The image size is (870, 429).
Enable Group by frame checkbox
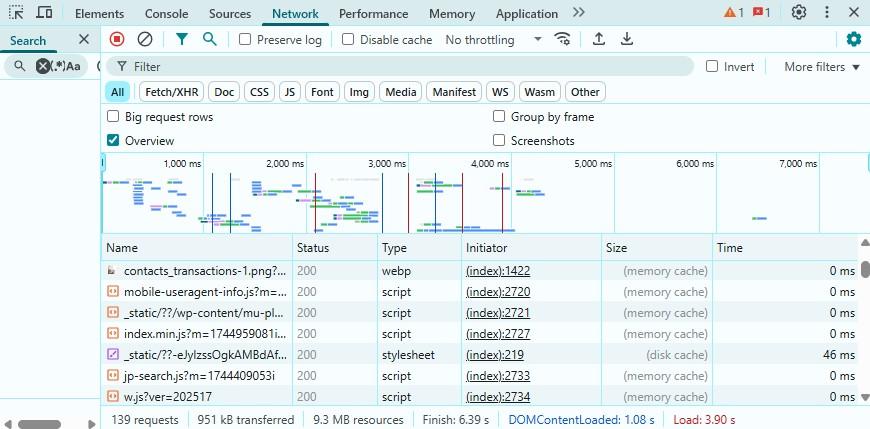(x=499, y=117)
